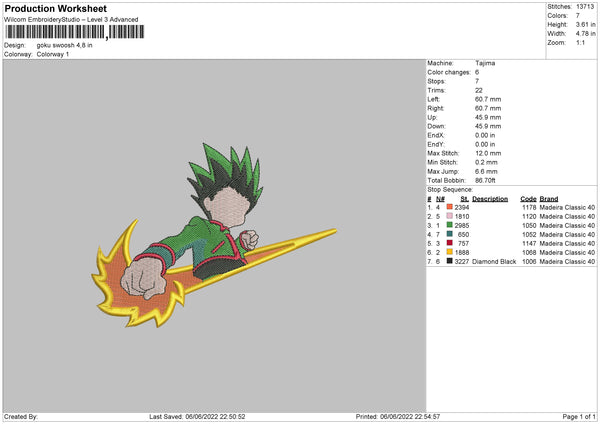Image resolution: width=600 pixels, height=424 pixels.
Task: Click the Stitches value 13713
Action: pyautogui.click(x=585, y=7)
